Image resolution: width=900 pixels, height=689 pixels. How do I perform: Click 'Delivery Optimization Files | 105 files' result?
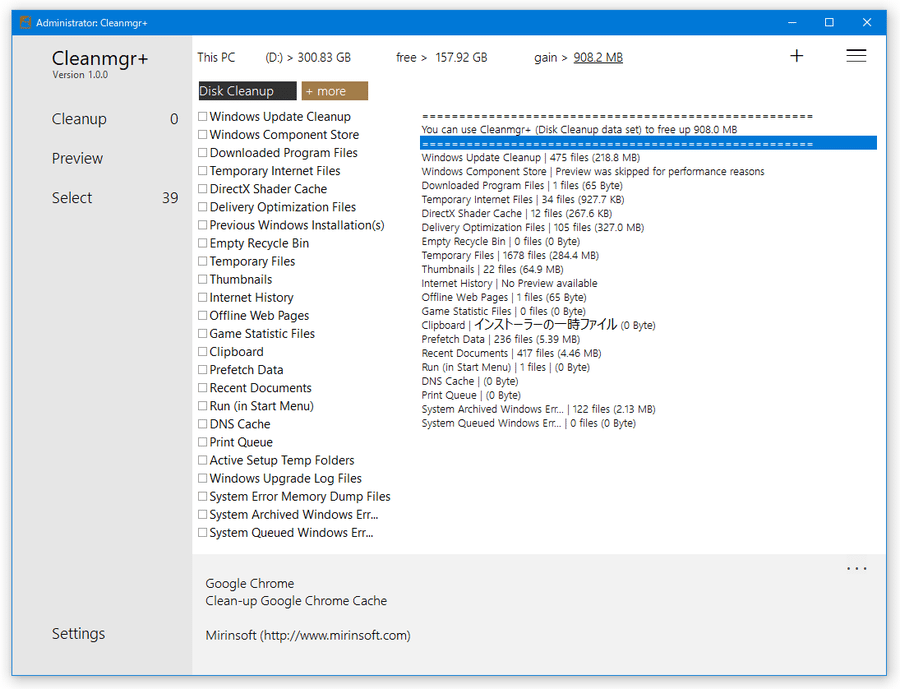[x=533, y=227]
